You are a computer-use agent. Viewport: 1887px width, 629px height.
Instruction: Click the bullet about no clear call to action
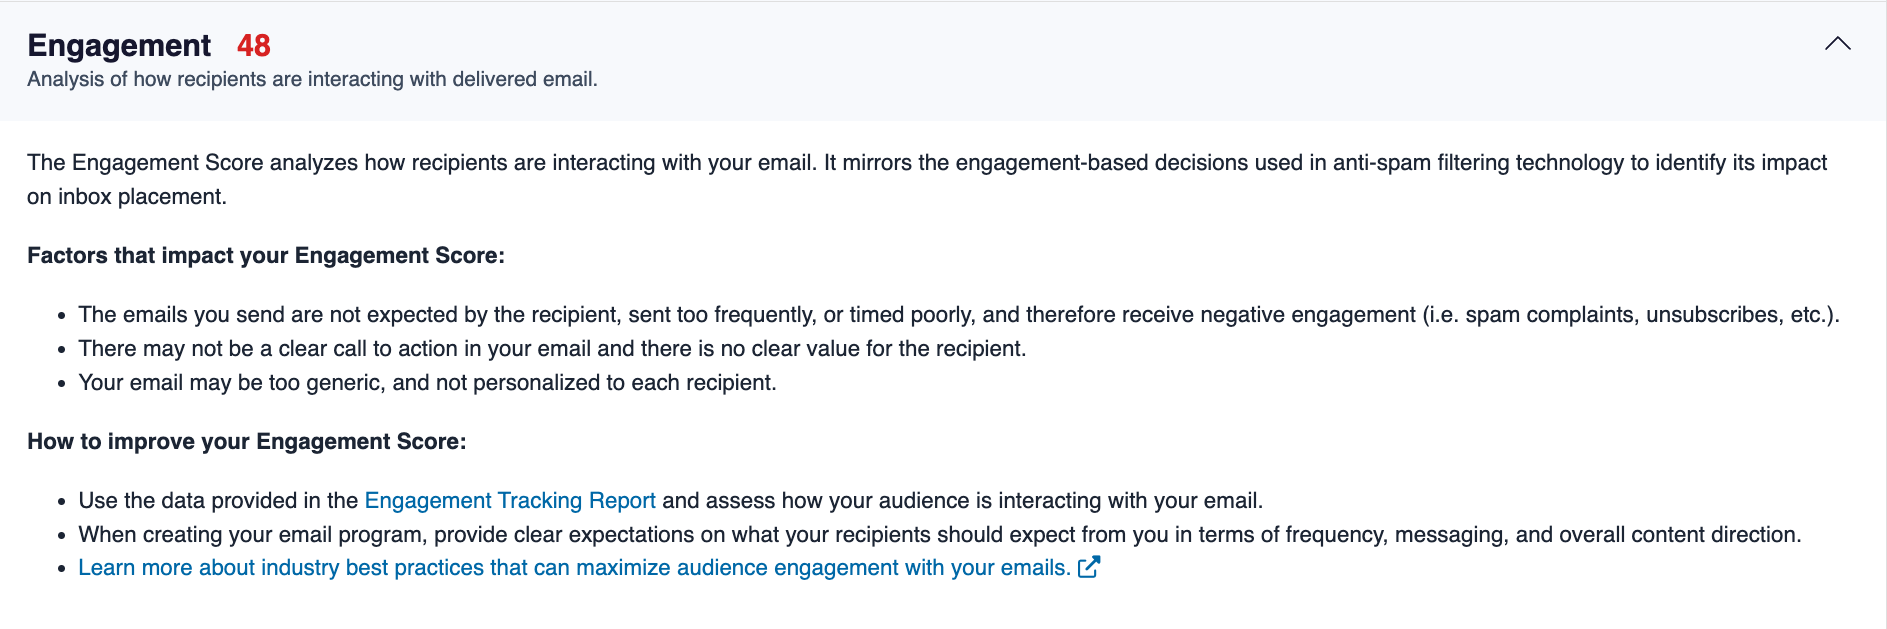[x=552, y=349]
